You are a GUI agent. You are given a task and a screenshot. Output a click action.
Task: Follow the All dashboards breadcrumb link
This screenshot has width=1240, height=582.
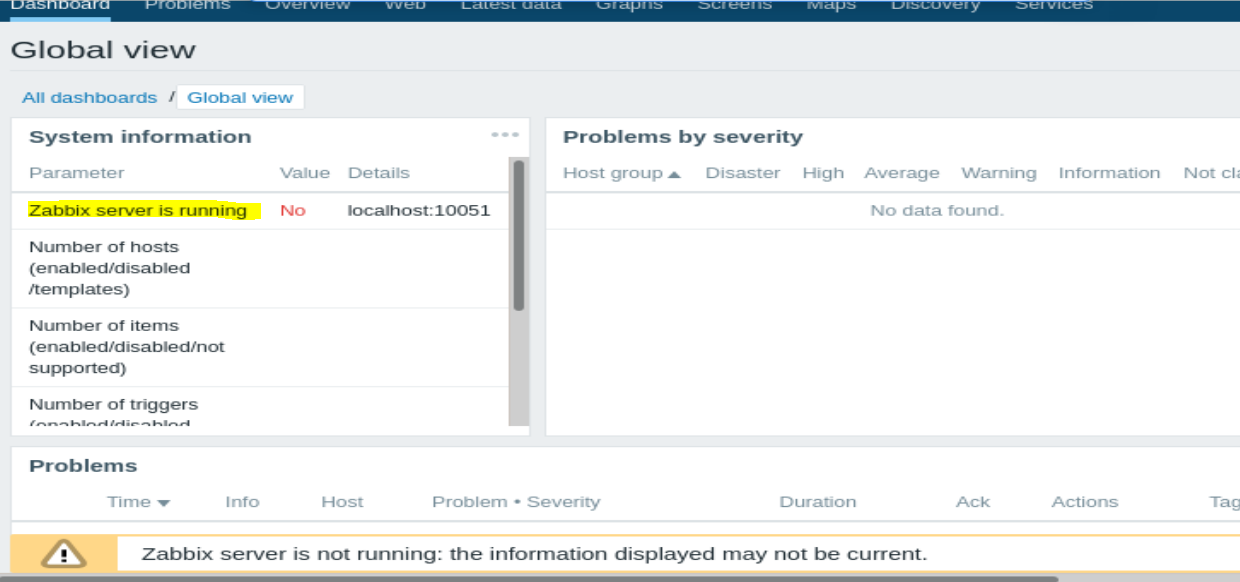pos(90,98)
